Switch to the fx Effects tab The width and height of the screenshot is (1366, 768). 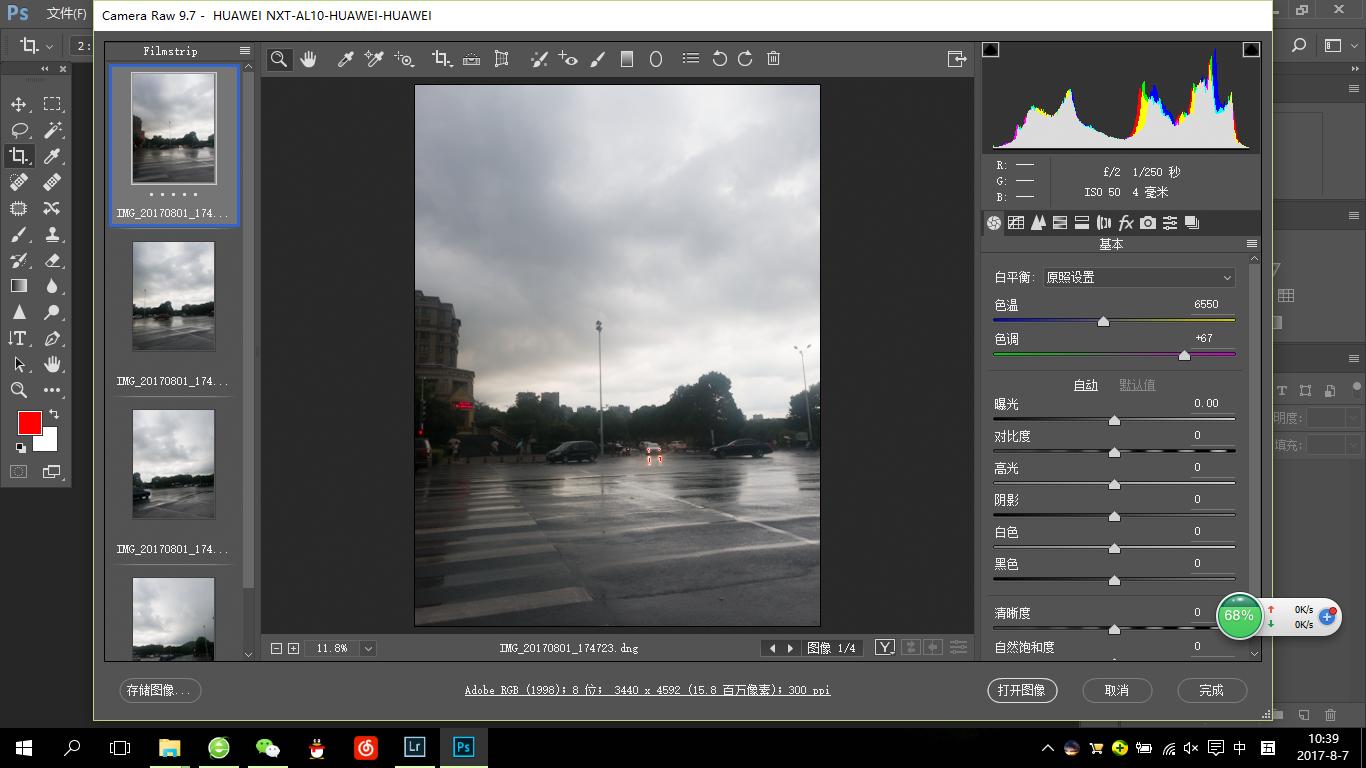click(x=1125, y=223)
